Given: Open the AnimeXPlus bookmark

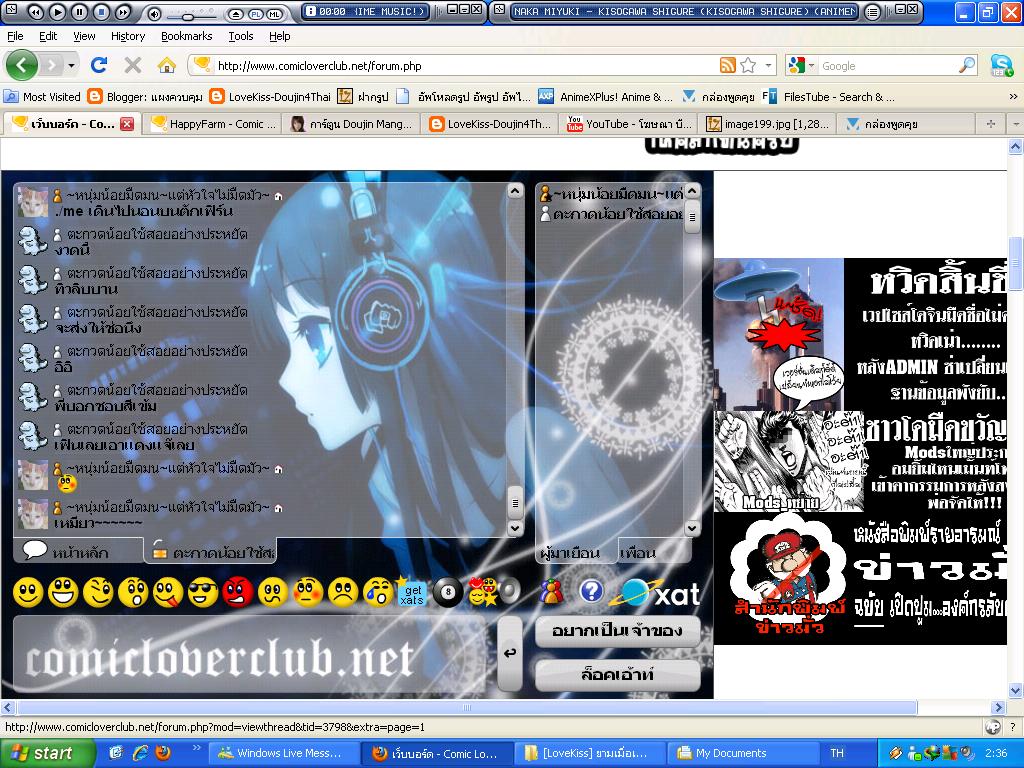Looking at the screenshot, I should click(x=605, y=97).
